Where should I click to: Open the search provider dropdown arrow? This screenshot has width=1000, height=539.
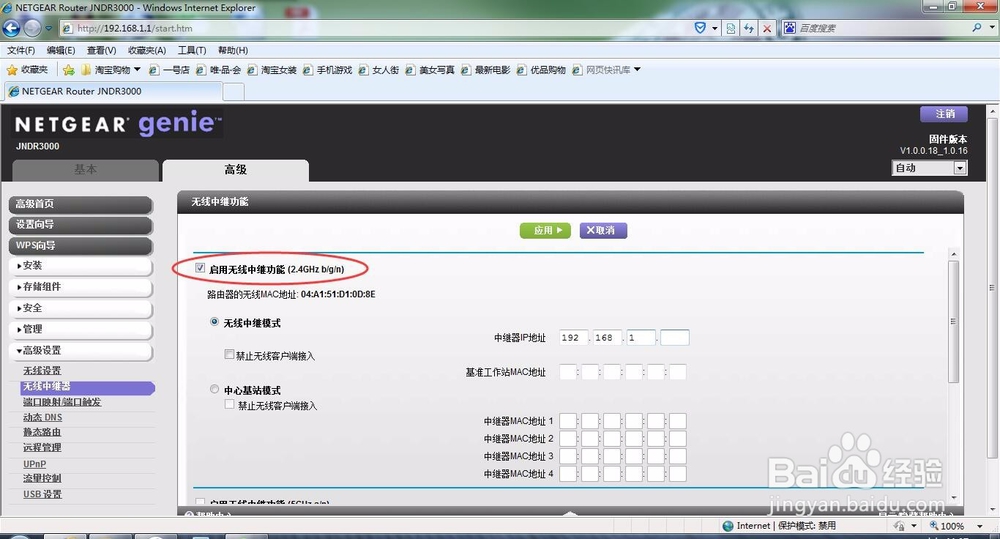[x=992, y=27]
